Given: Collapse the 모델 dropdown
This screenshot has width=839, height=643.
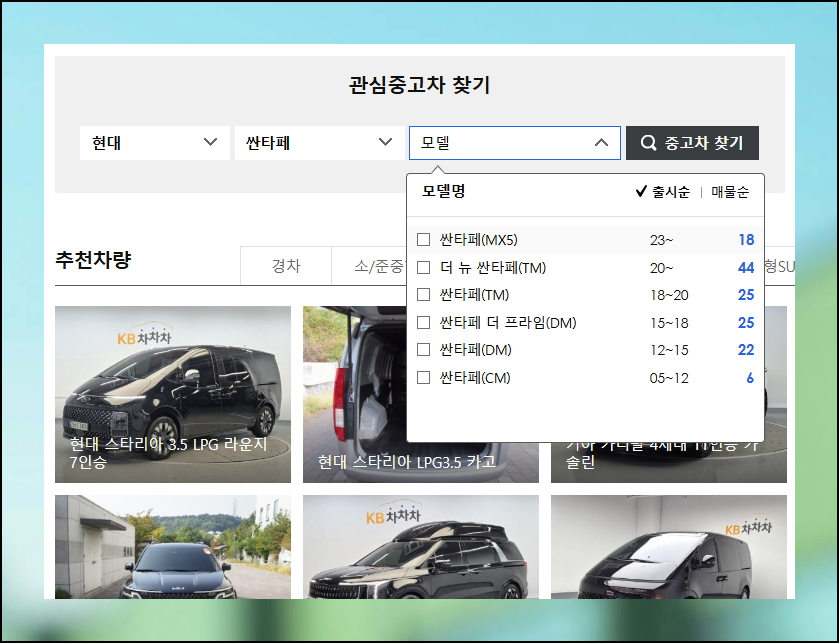Looking at the screenshot, I should (x=515, y=143).
